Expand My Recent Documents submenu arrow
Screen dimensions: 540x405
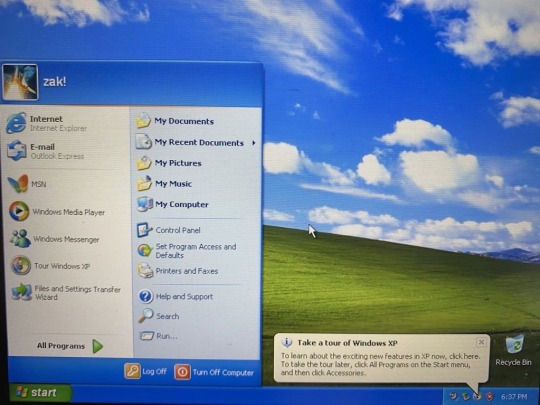click(x=254, y=143)
